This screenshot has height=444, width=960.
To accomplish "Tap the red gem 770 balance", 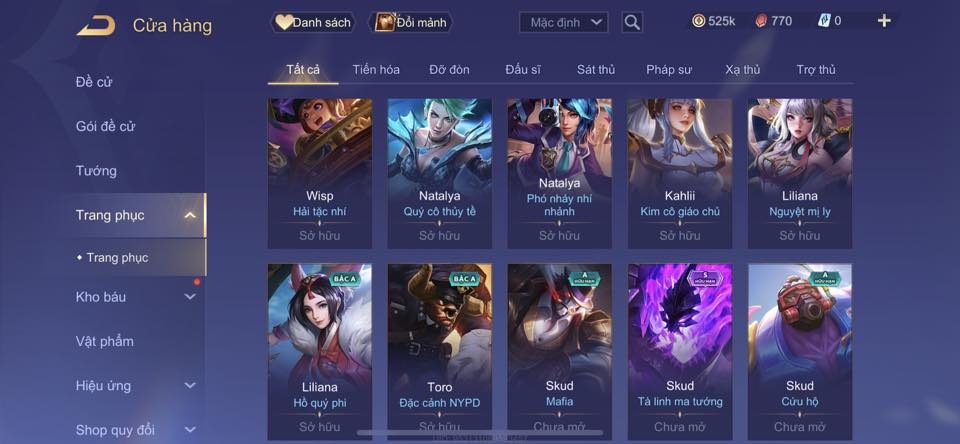I will (x=773, y=21).
